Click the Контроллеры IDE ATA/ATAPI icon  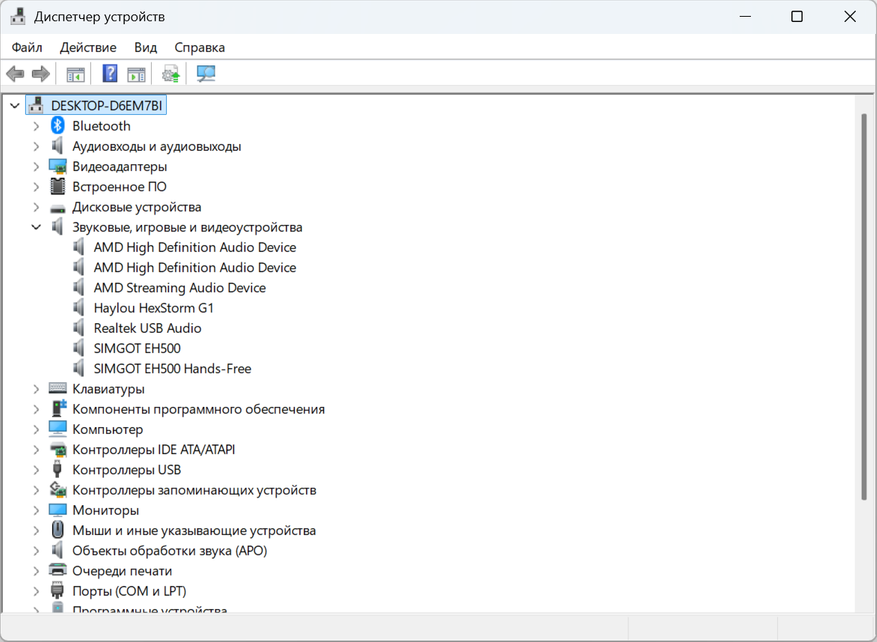(x=58, y=449)
